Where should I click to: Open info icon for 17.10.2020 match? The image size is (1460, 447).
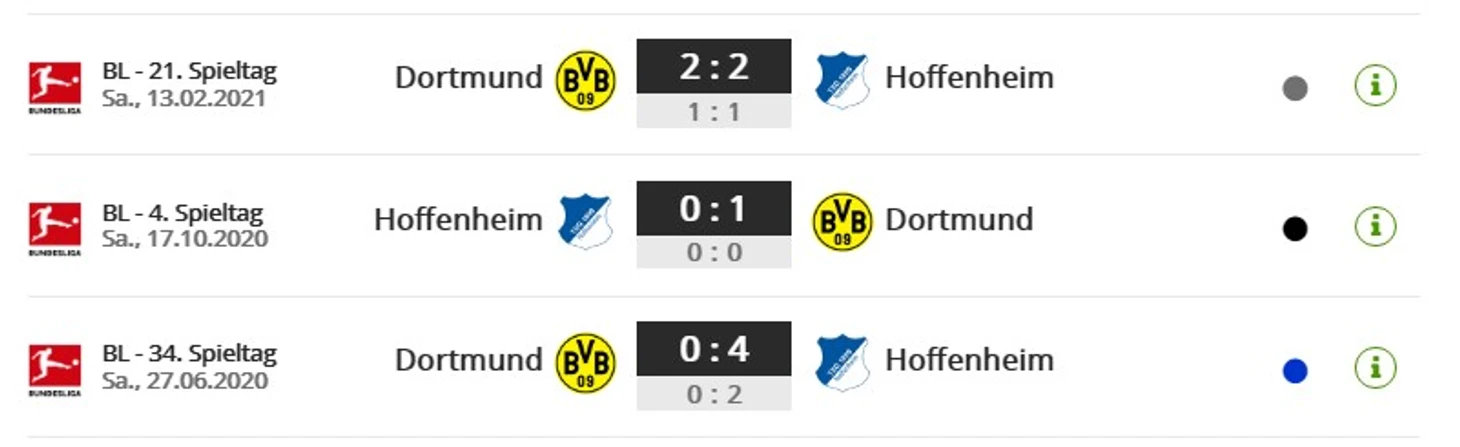(1375, 227)
